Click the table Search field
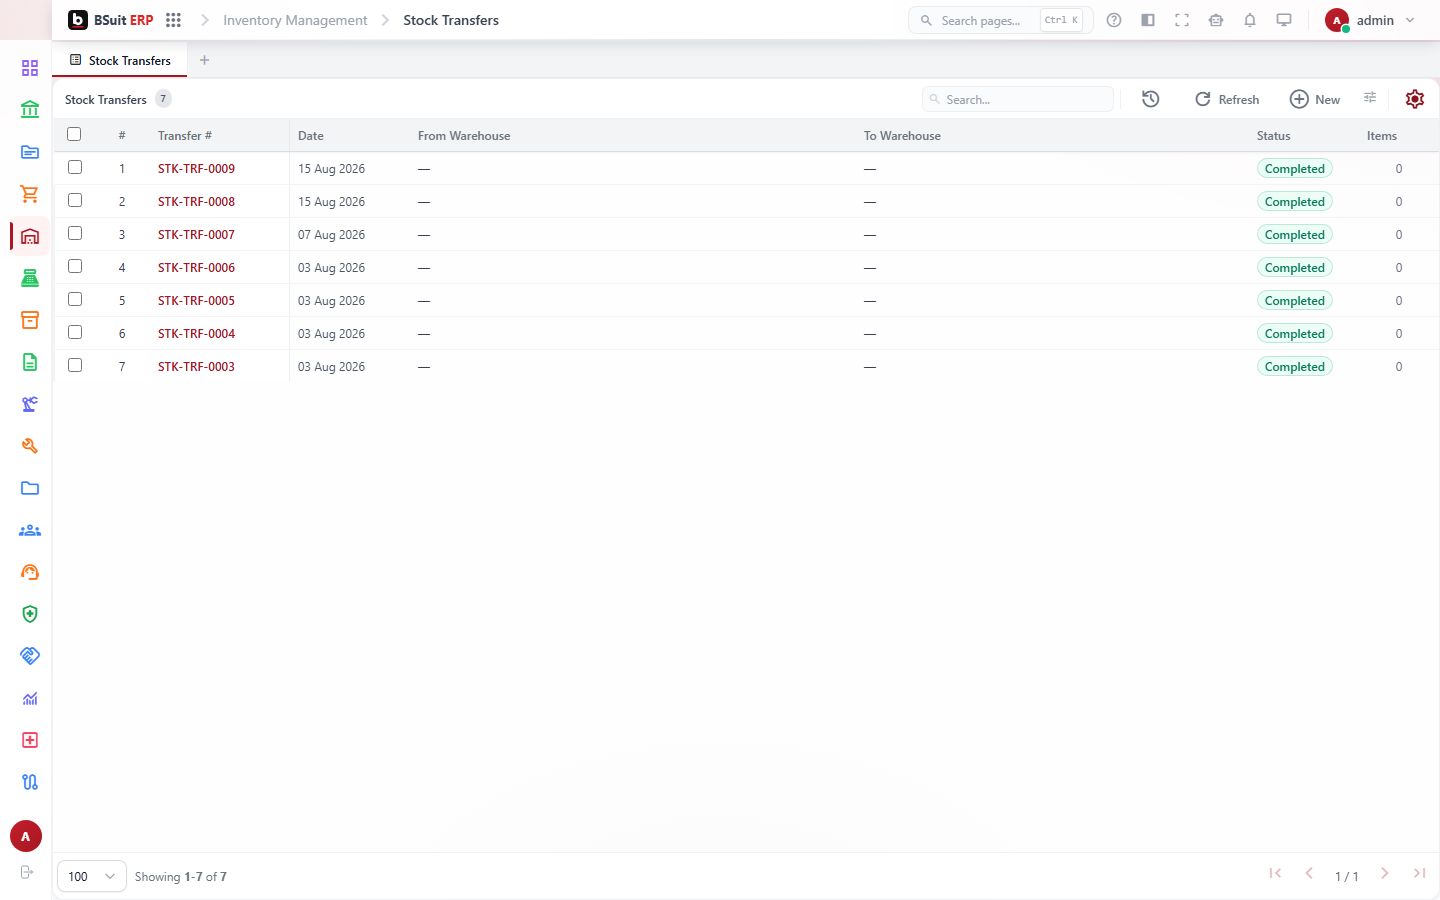1440x900 pixels. pos(1018,99)
